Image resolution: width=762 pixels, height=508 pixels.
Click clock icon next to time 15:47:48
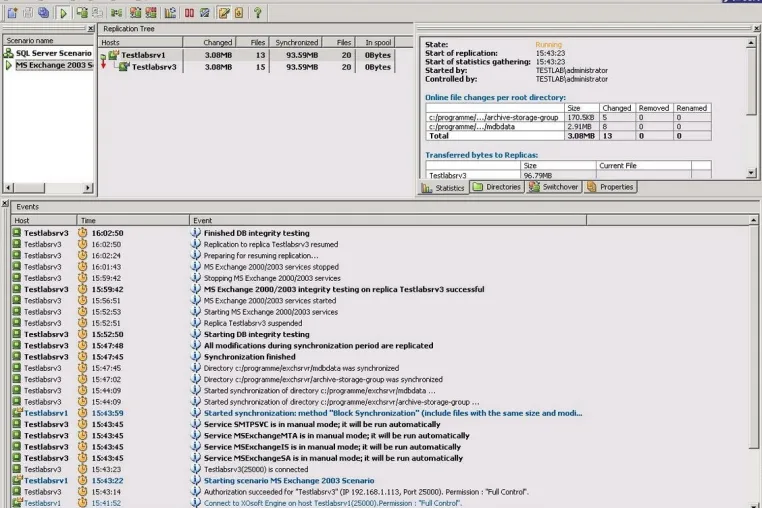[83, 346]
